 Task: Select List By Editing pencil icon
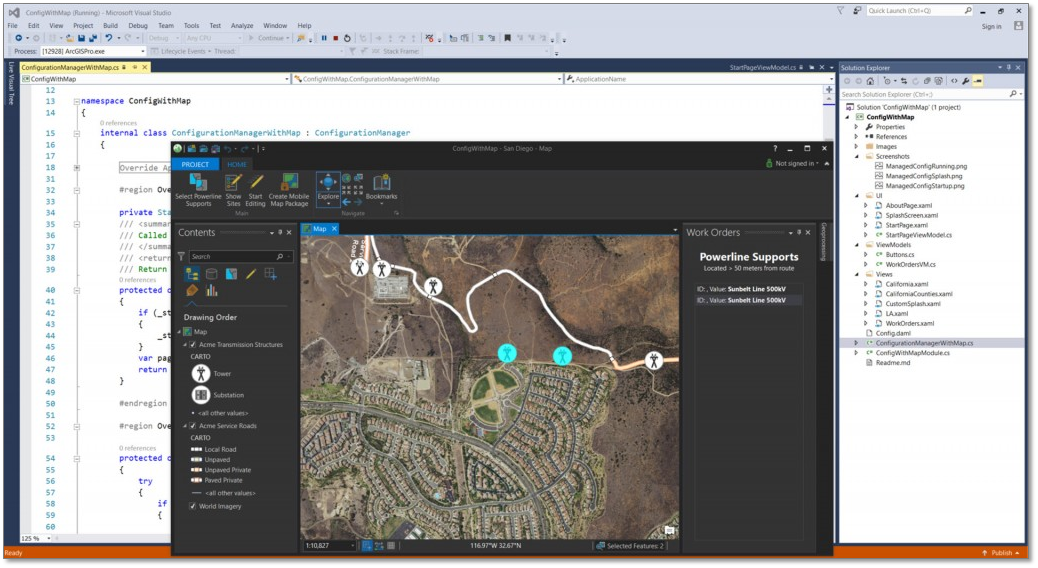click(x=251, y=274)
